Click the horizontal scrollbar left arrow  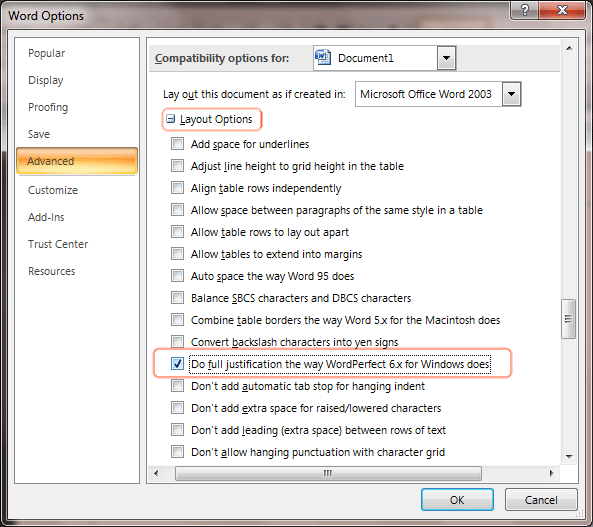(156, 473)
